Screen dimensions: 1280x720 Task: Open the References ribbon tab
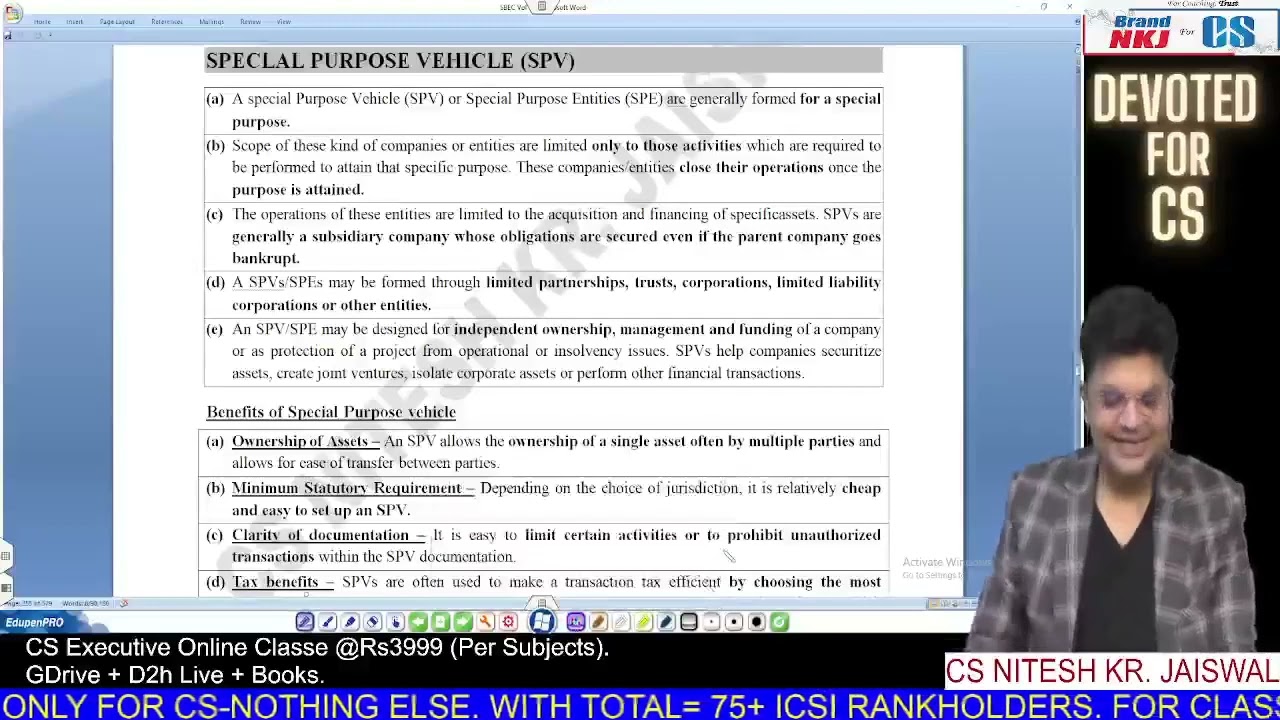[166, 22]
